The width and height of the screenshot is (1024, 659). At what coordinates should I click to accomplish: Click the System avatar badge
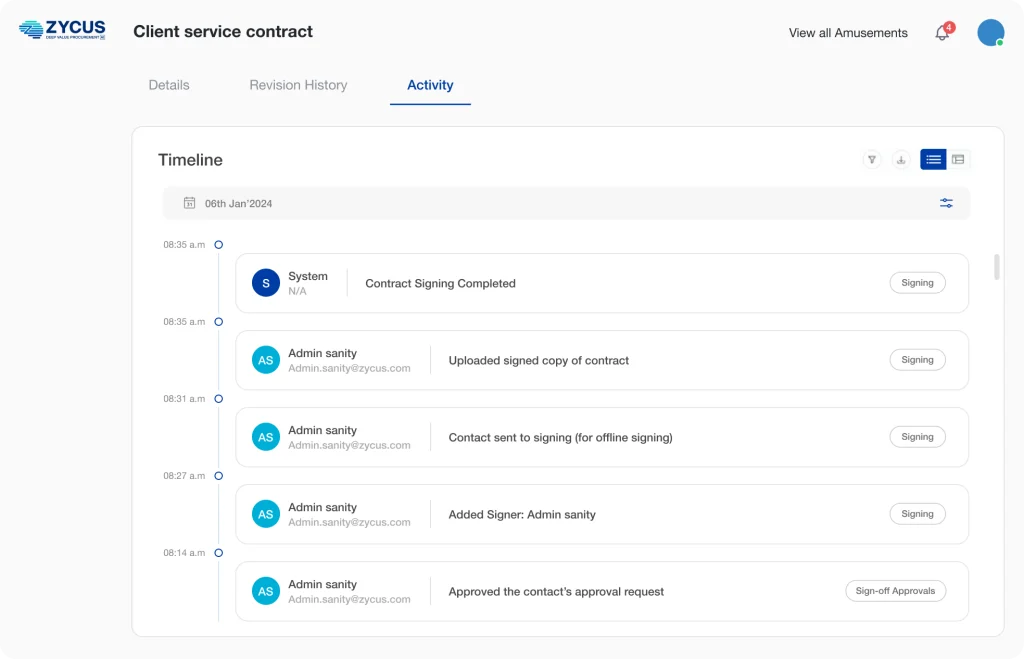coord(265,283)
